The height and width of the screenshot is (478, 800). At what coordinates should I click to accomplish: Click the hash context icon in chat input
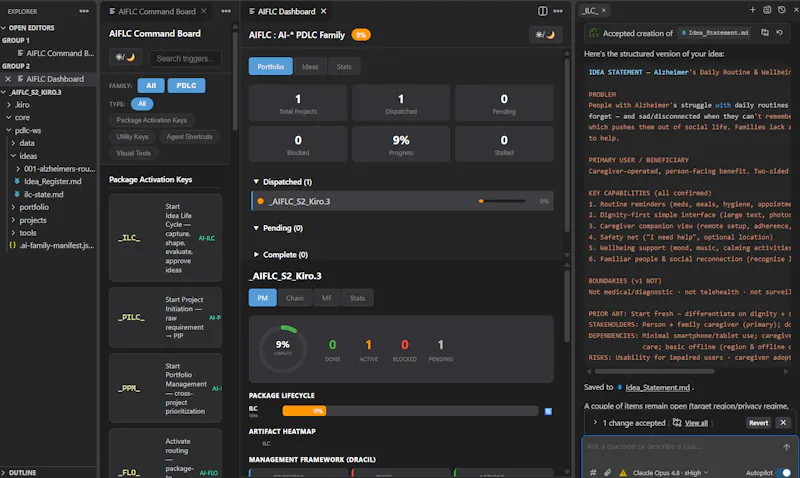[593, 472]
